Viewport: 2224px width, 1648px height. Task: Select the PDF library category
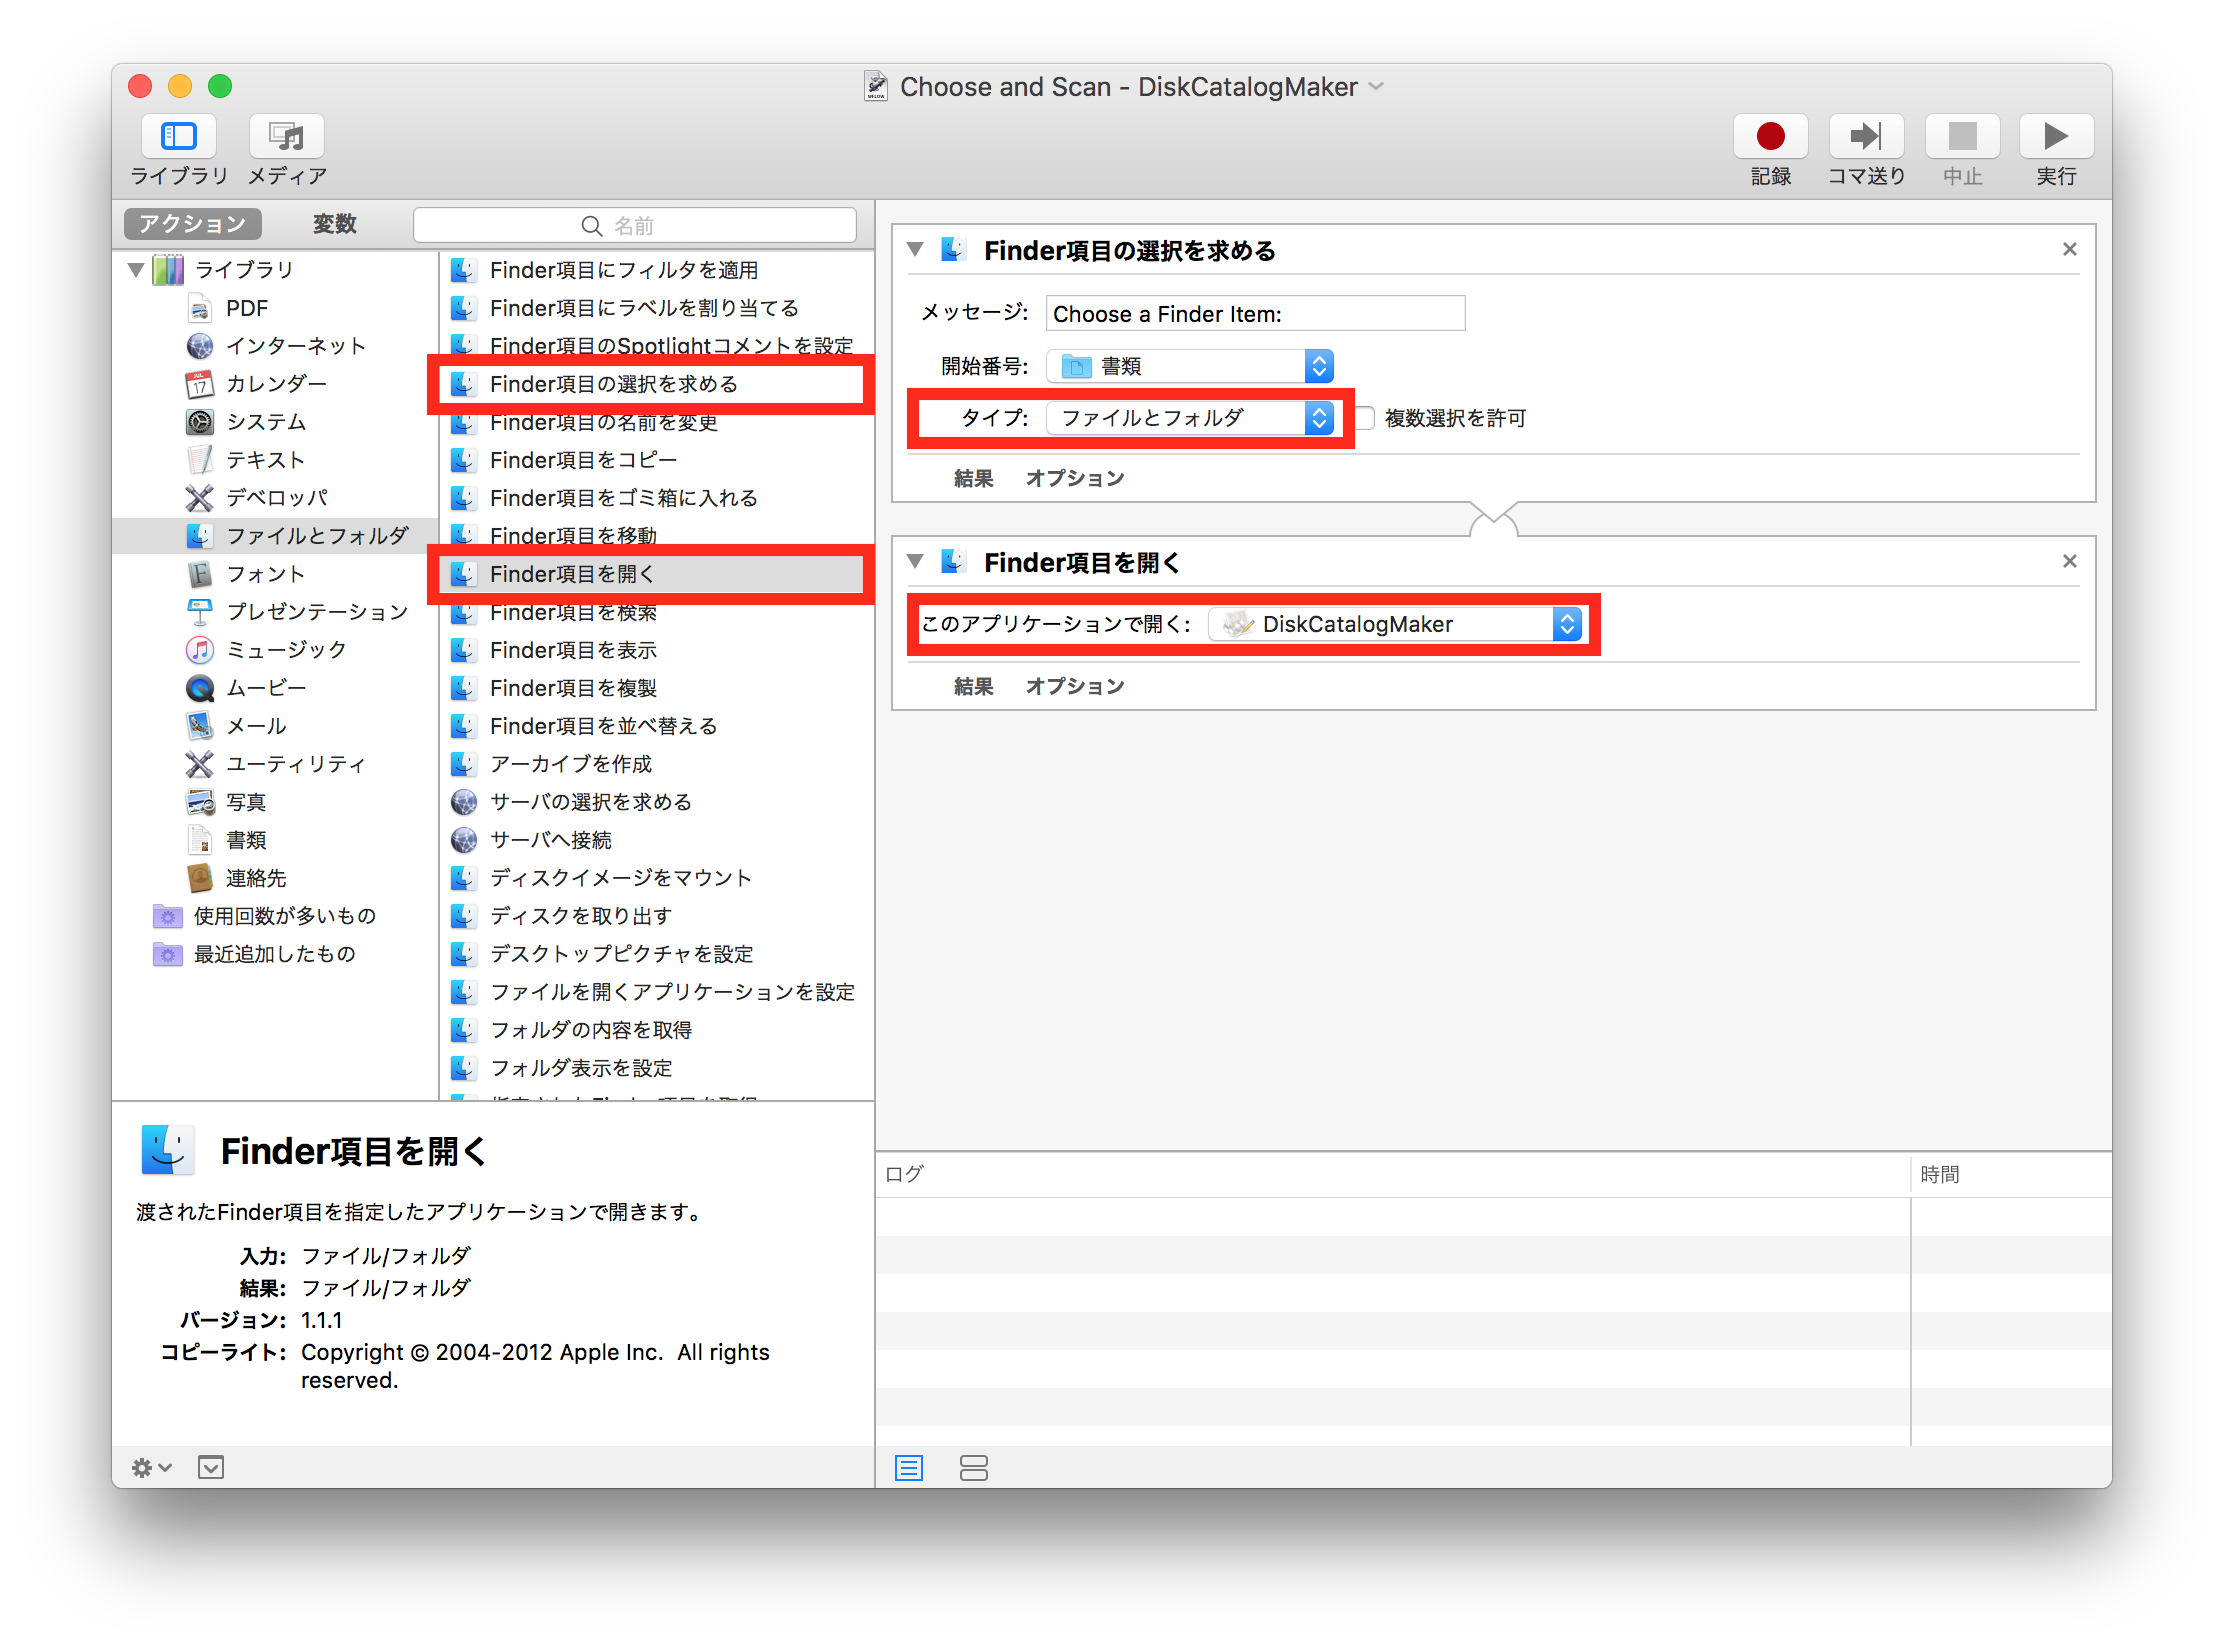coord(247,308)
